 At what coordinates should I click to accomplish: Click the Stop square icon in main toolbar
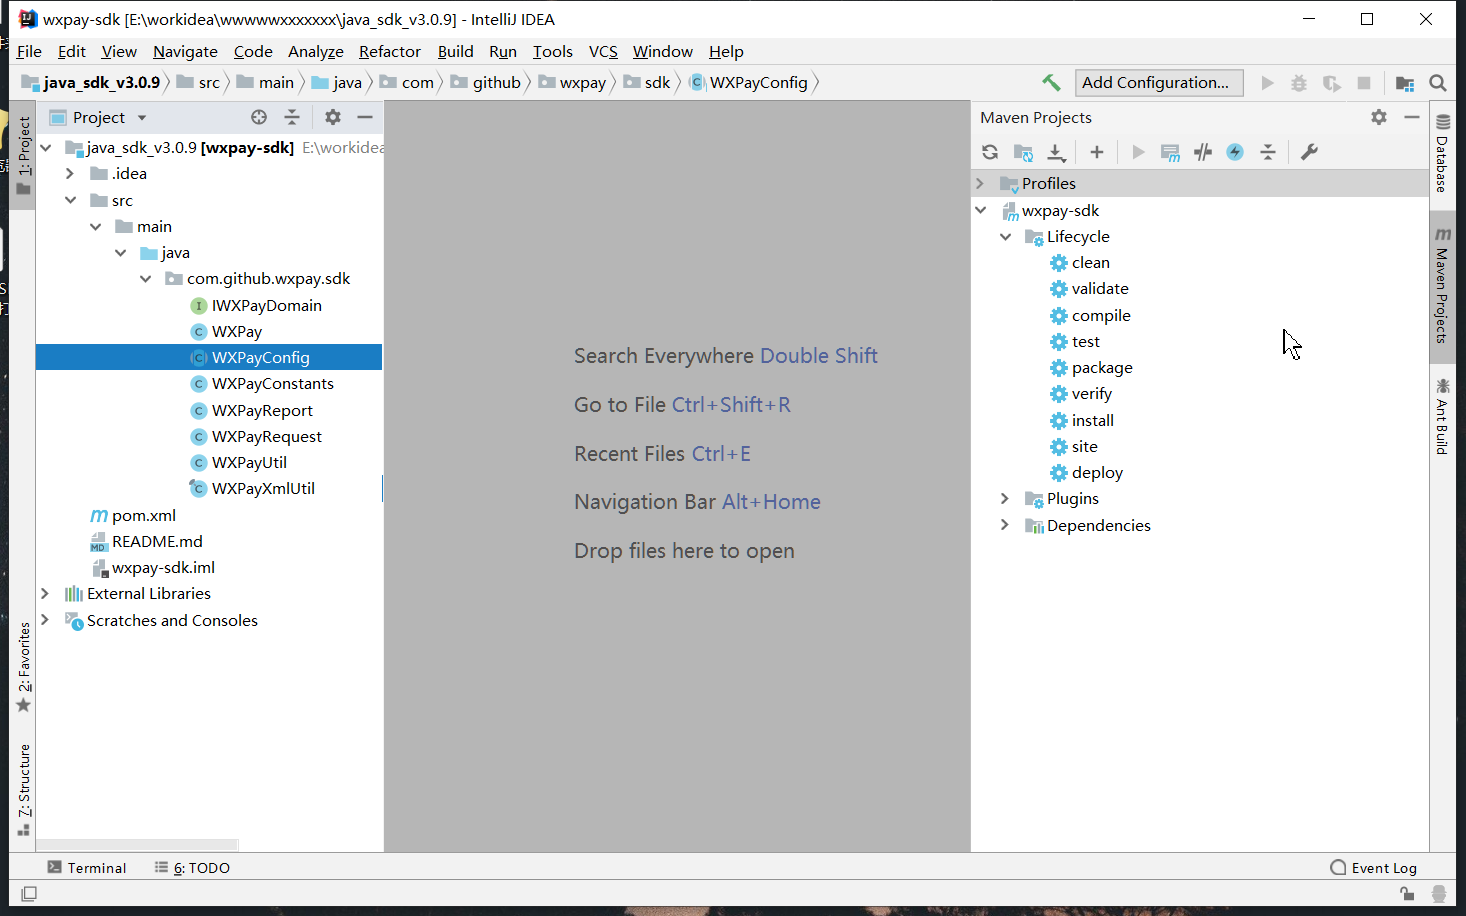click(1364, 83)
